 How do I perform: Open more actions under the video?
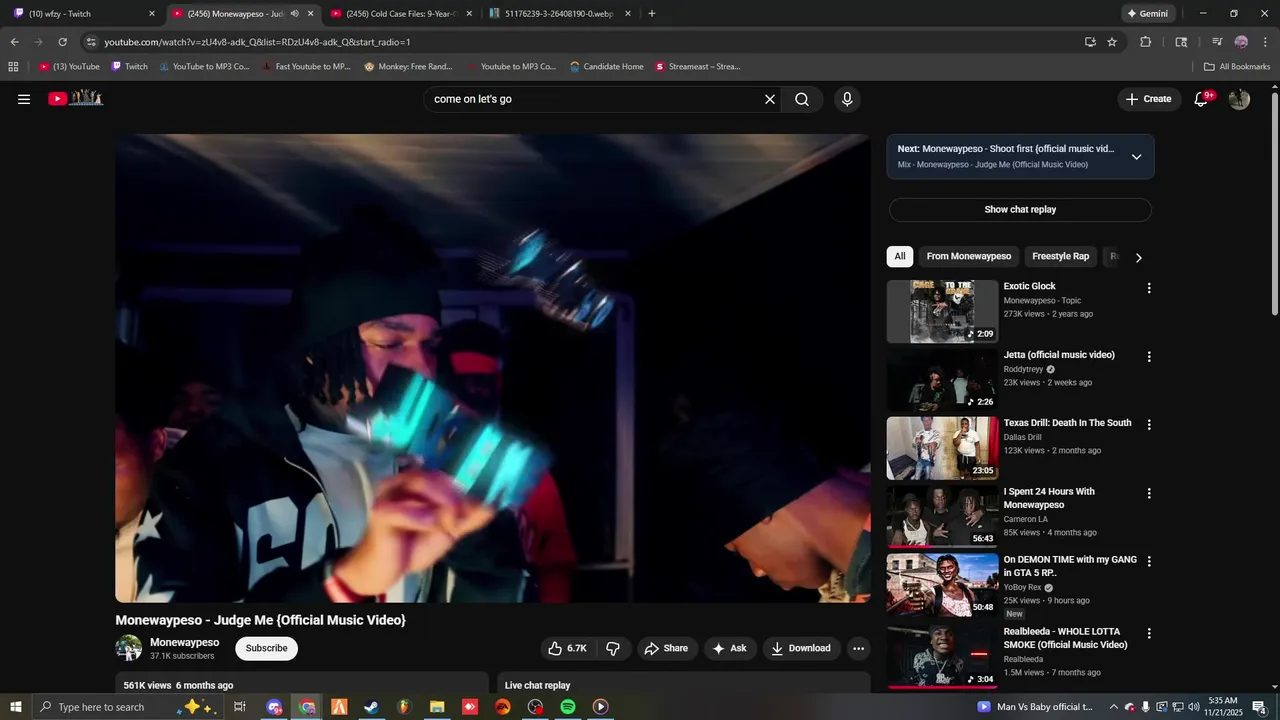coord(858,648)
